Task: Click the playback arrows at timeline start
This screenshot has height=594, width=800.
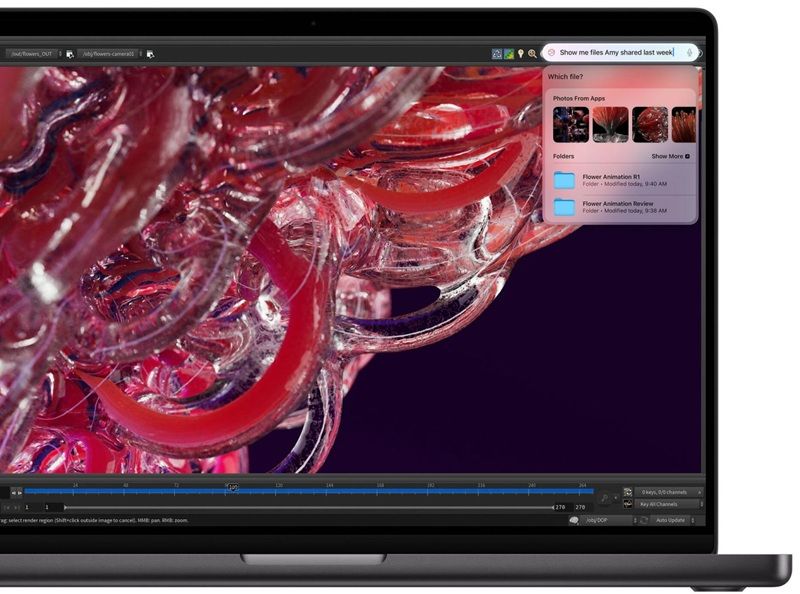Action: [x=16, y=492]
